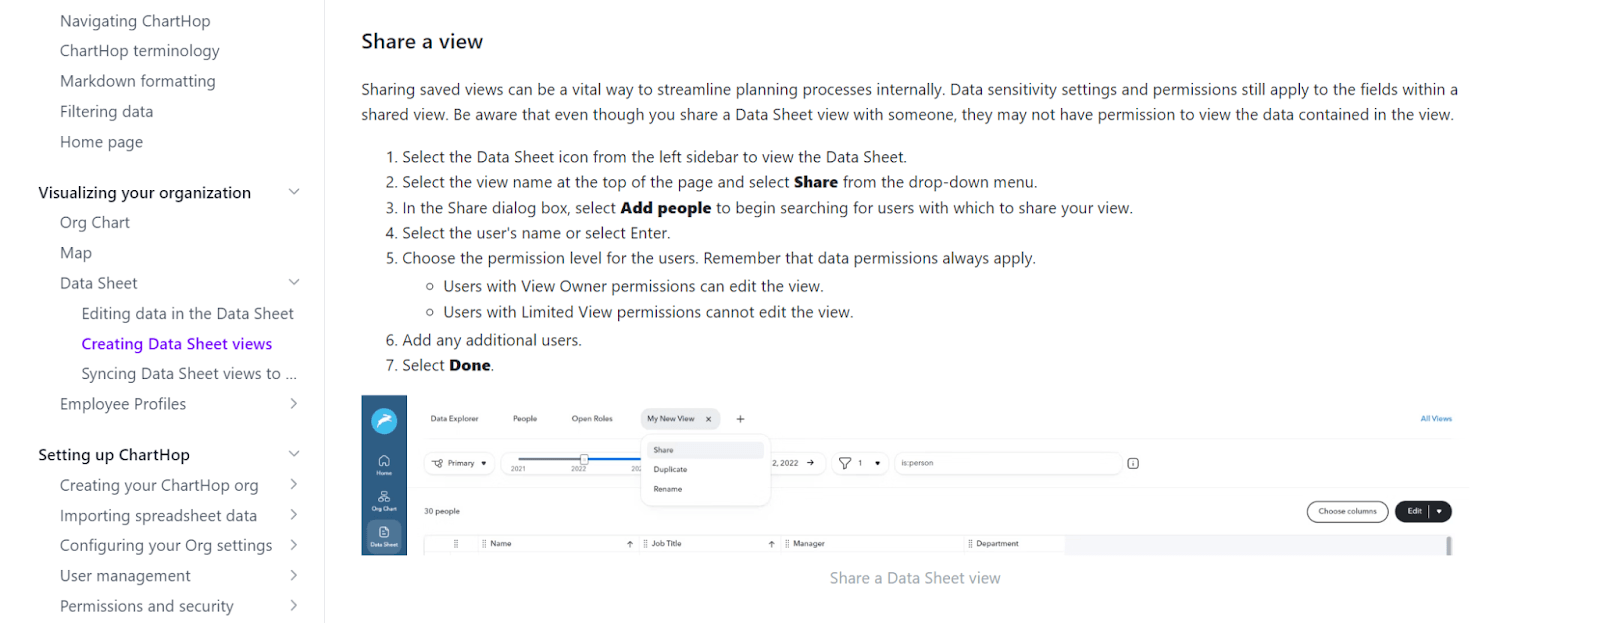The width and height of the screenshot is (1600, 623).
Task: Click the Department column header
Action: pos(997,544)
